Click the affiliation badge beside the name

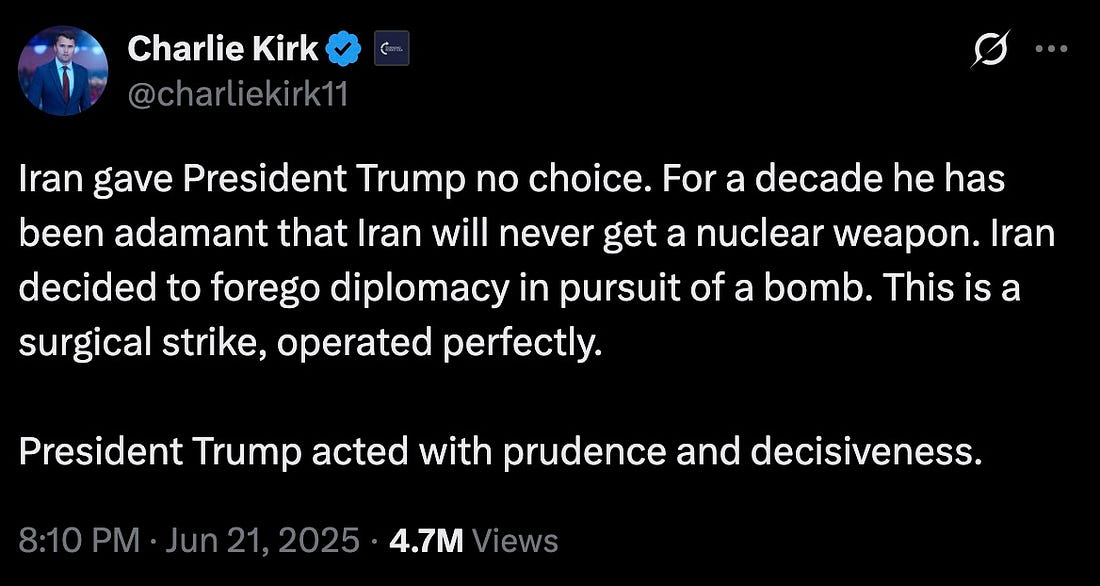click(x=390, y=48)
